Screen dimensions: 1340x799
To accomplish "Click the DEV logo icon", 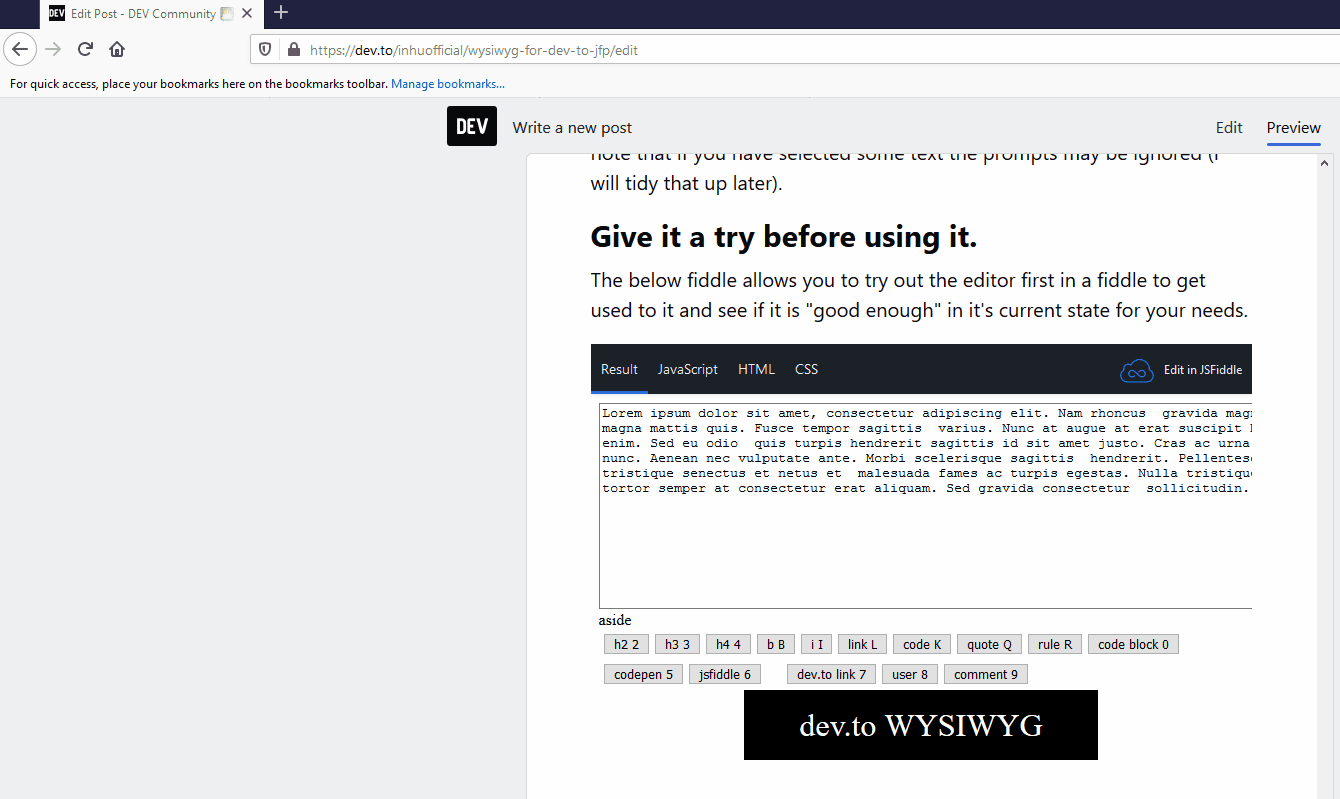I will (x=471, y=127).
